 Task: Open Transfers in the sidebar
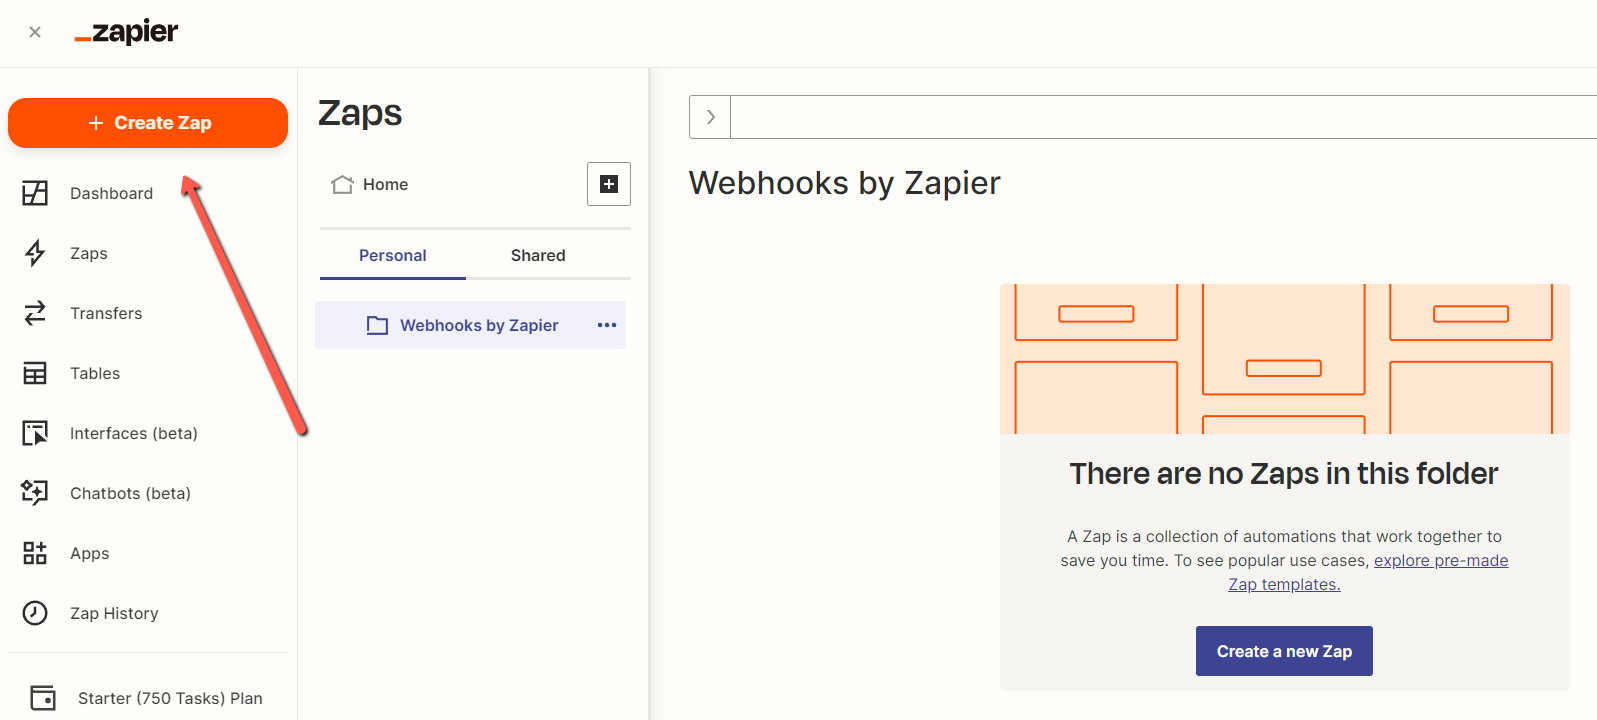[106, 313]
